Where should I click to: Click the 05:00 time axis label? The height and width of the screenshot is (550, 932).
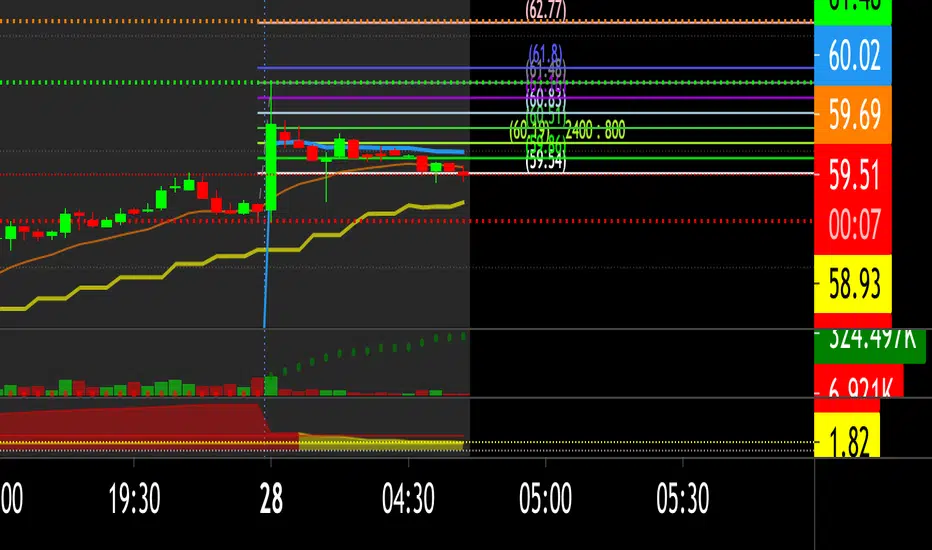[545, 498]
